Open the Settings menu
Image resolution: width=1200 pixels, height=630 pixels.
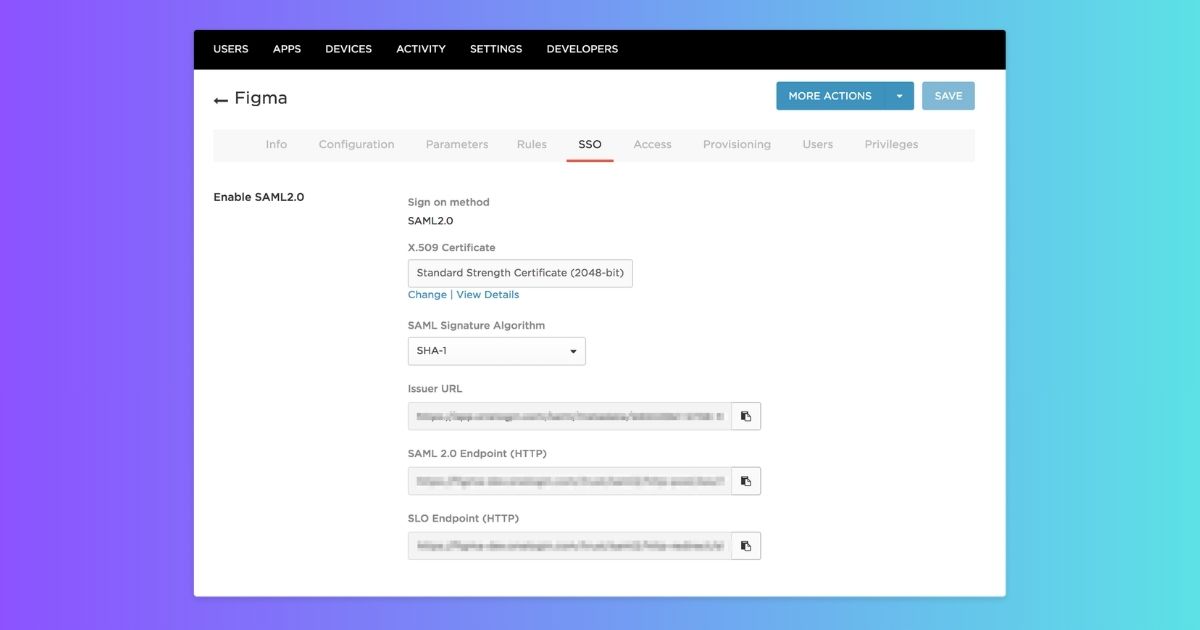tap(496, 49)
